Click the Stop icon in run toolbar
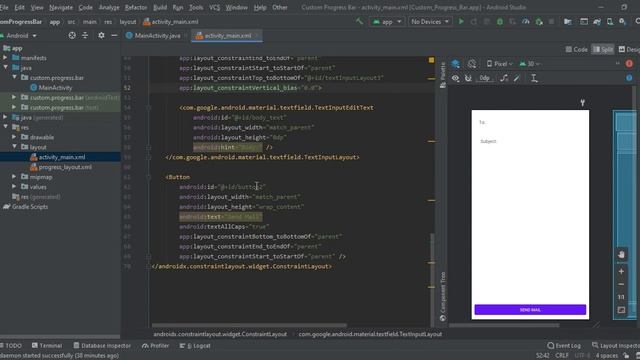The width and height of the screenshot is (640, 360). [x=551, y=22]
